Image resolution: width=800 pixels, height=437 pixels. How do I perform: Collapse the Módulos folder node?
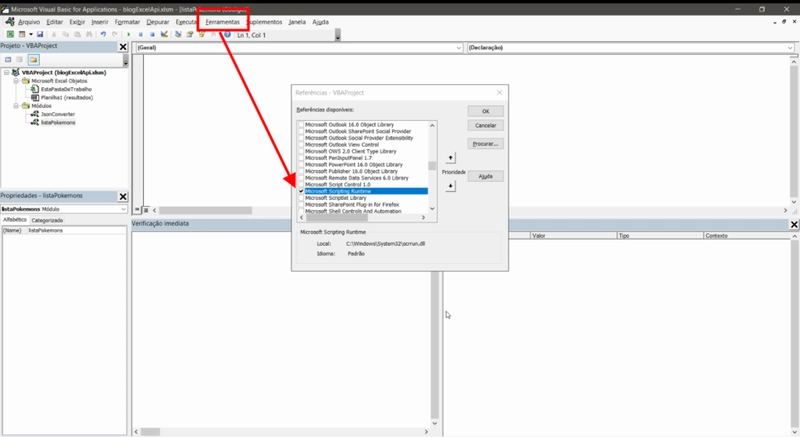point(16,106)
